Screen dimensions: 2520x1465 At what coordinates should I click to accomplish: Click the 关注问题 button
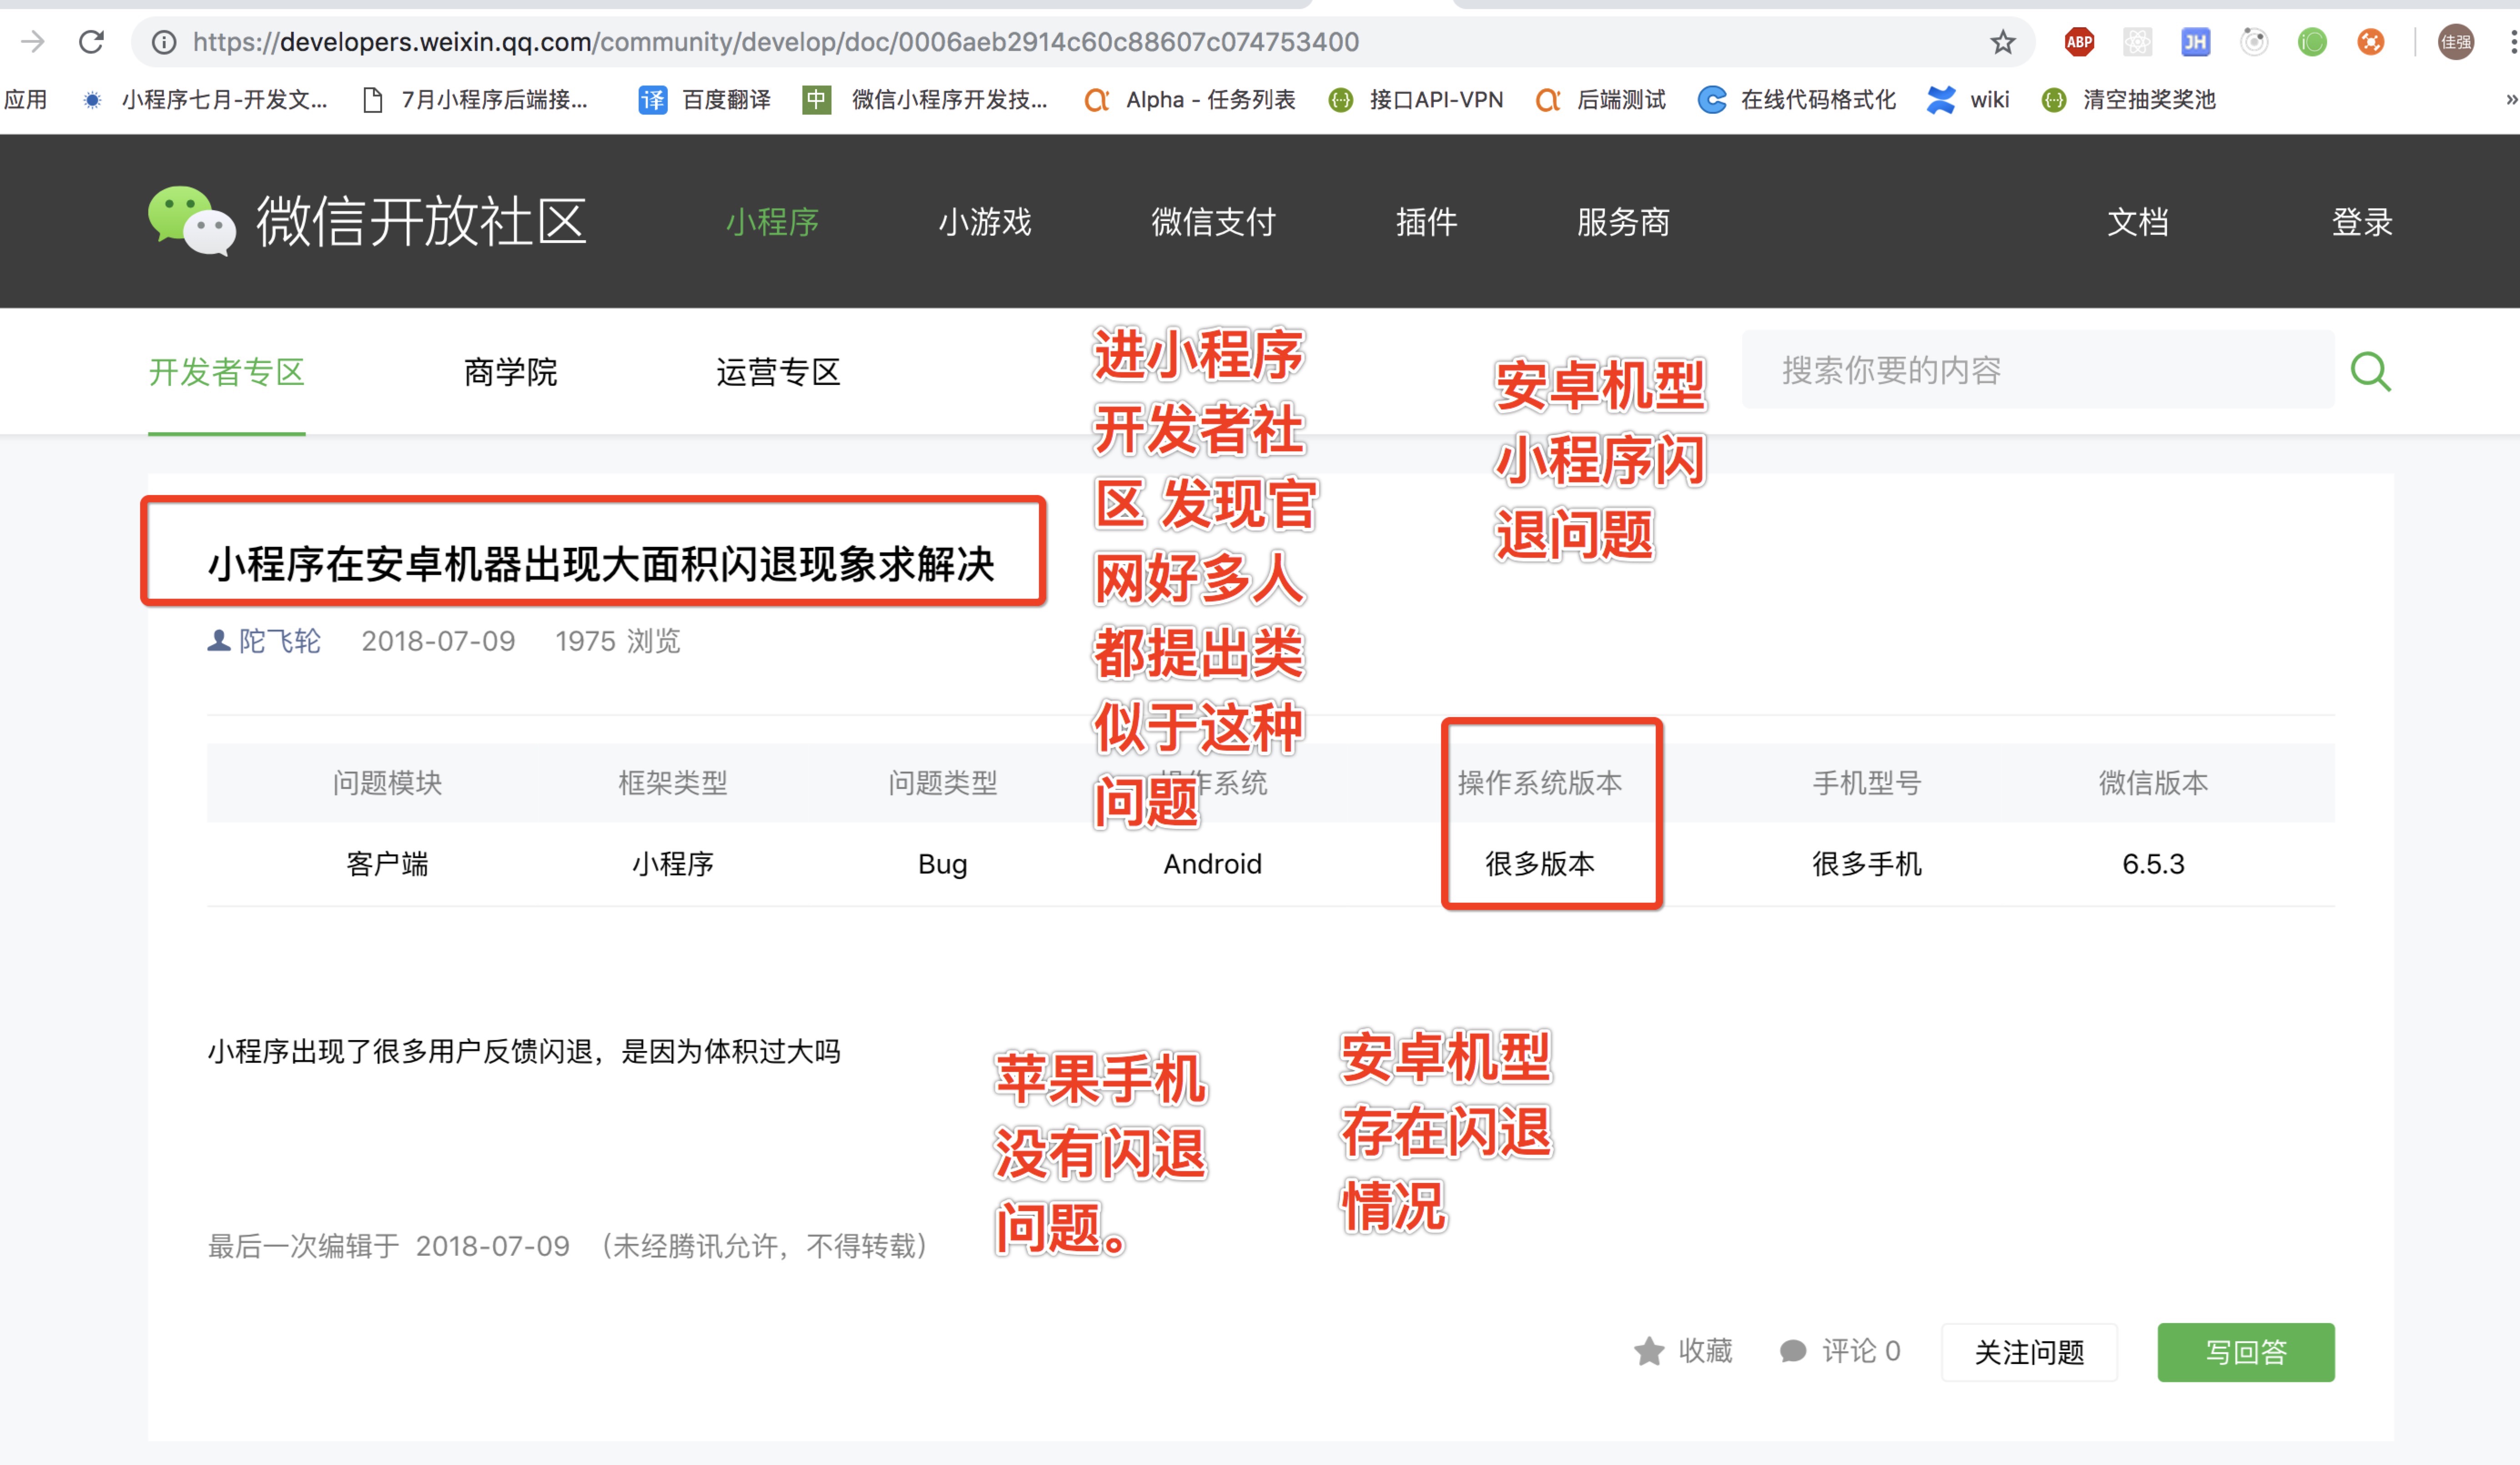2029,1352
